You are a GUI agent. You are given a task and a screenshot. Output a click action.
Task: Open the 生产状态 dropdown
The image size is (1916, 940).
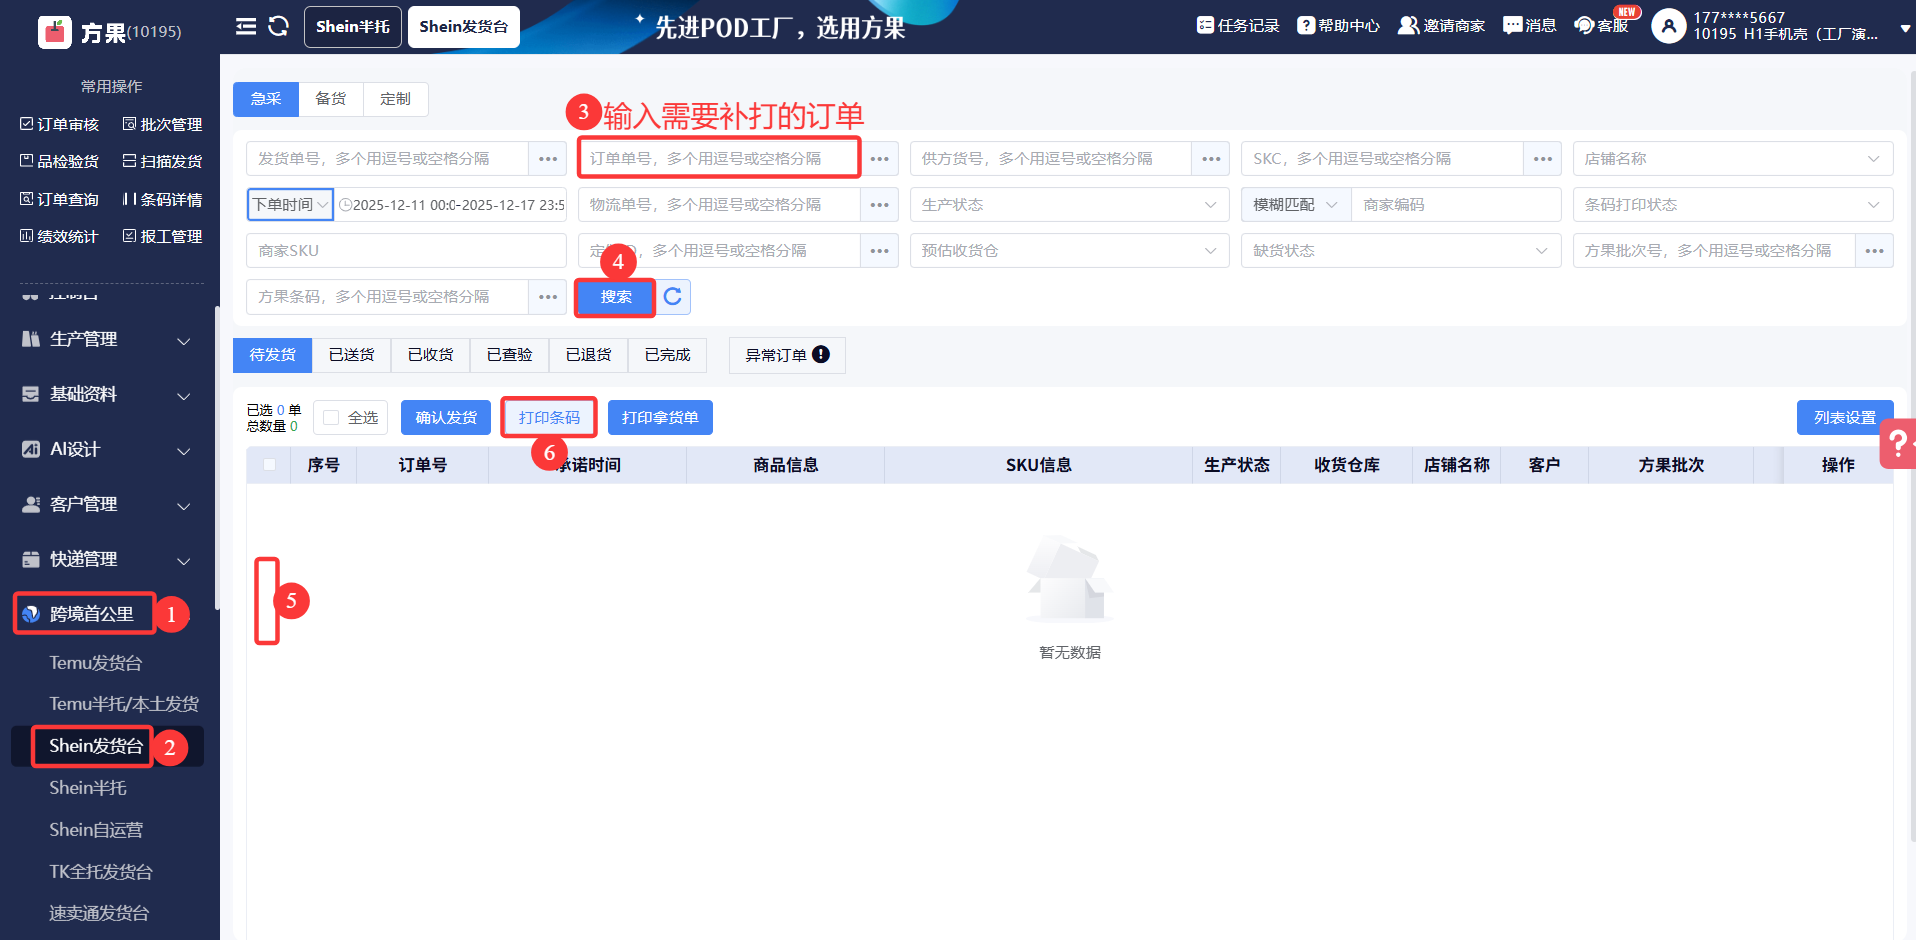click(1070, 205)
